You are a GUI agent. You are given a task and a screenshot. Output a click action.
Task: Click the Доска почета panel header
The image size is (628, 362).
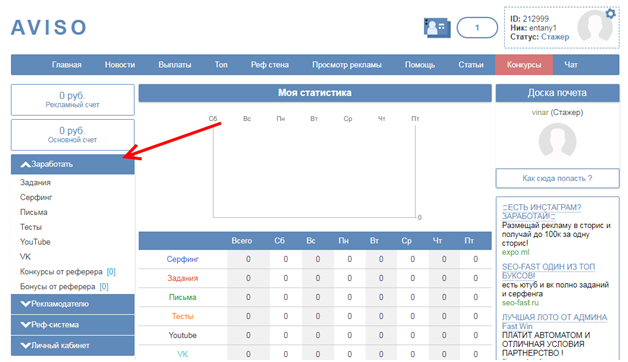[x=557, y=93]
